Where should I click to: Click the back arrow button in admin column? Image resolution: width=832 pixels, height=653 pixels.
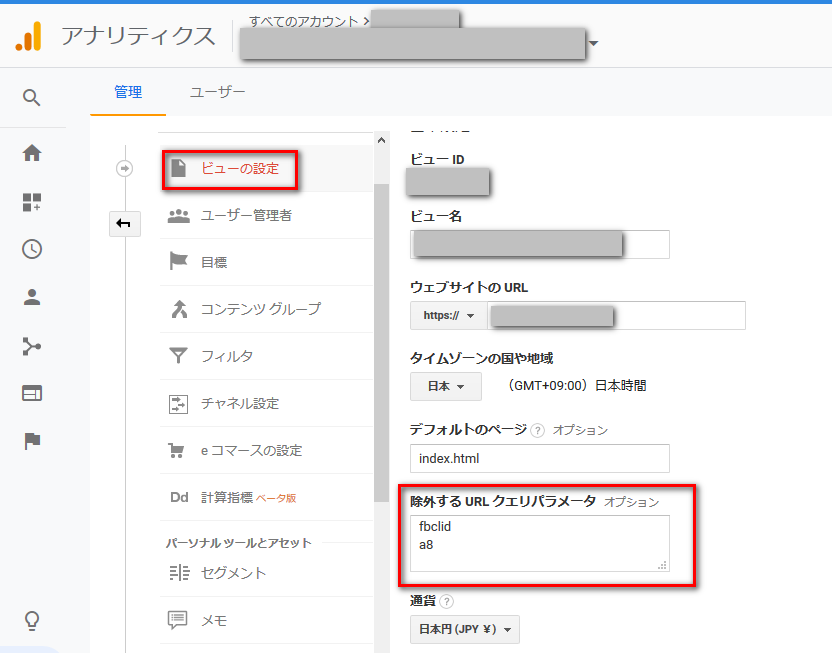pyautogui.click(x=125, y=223)
